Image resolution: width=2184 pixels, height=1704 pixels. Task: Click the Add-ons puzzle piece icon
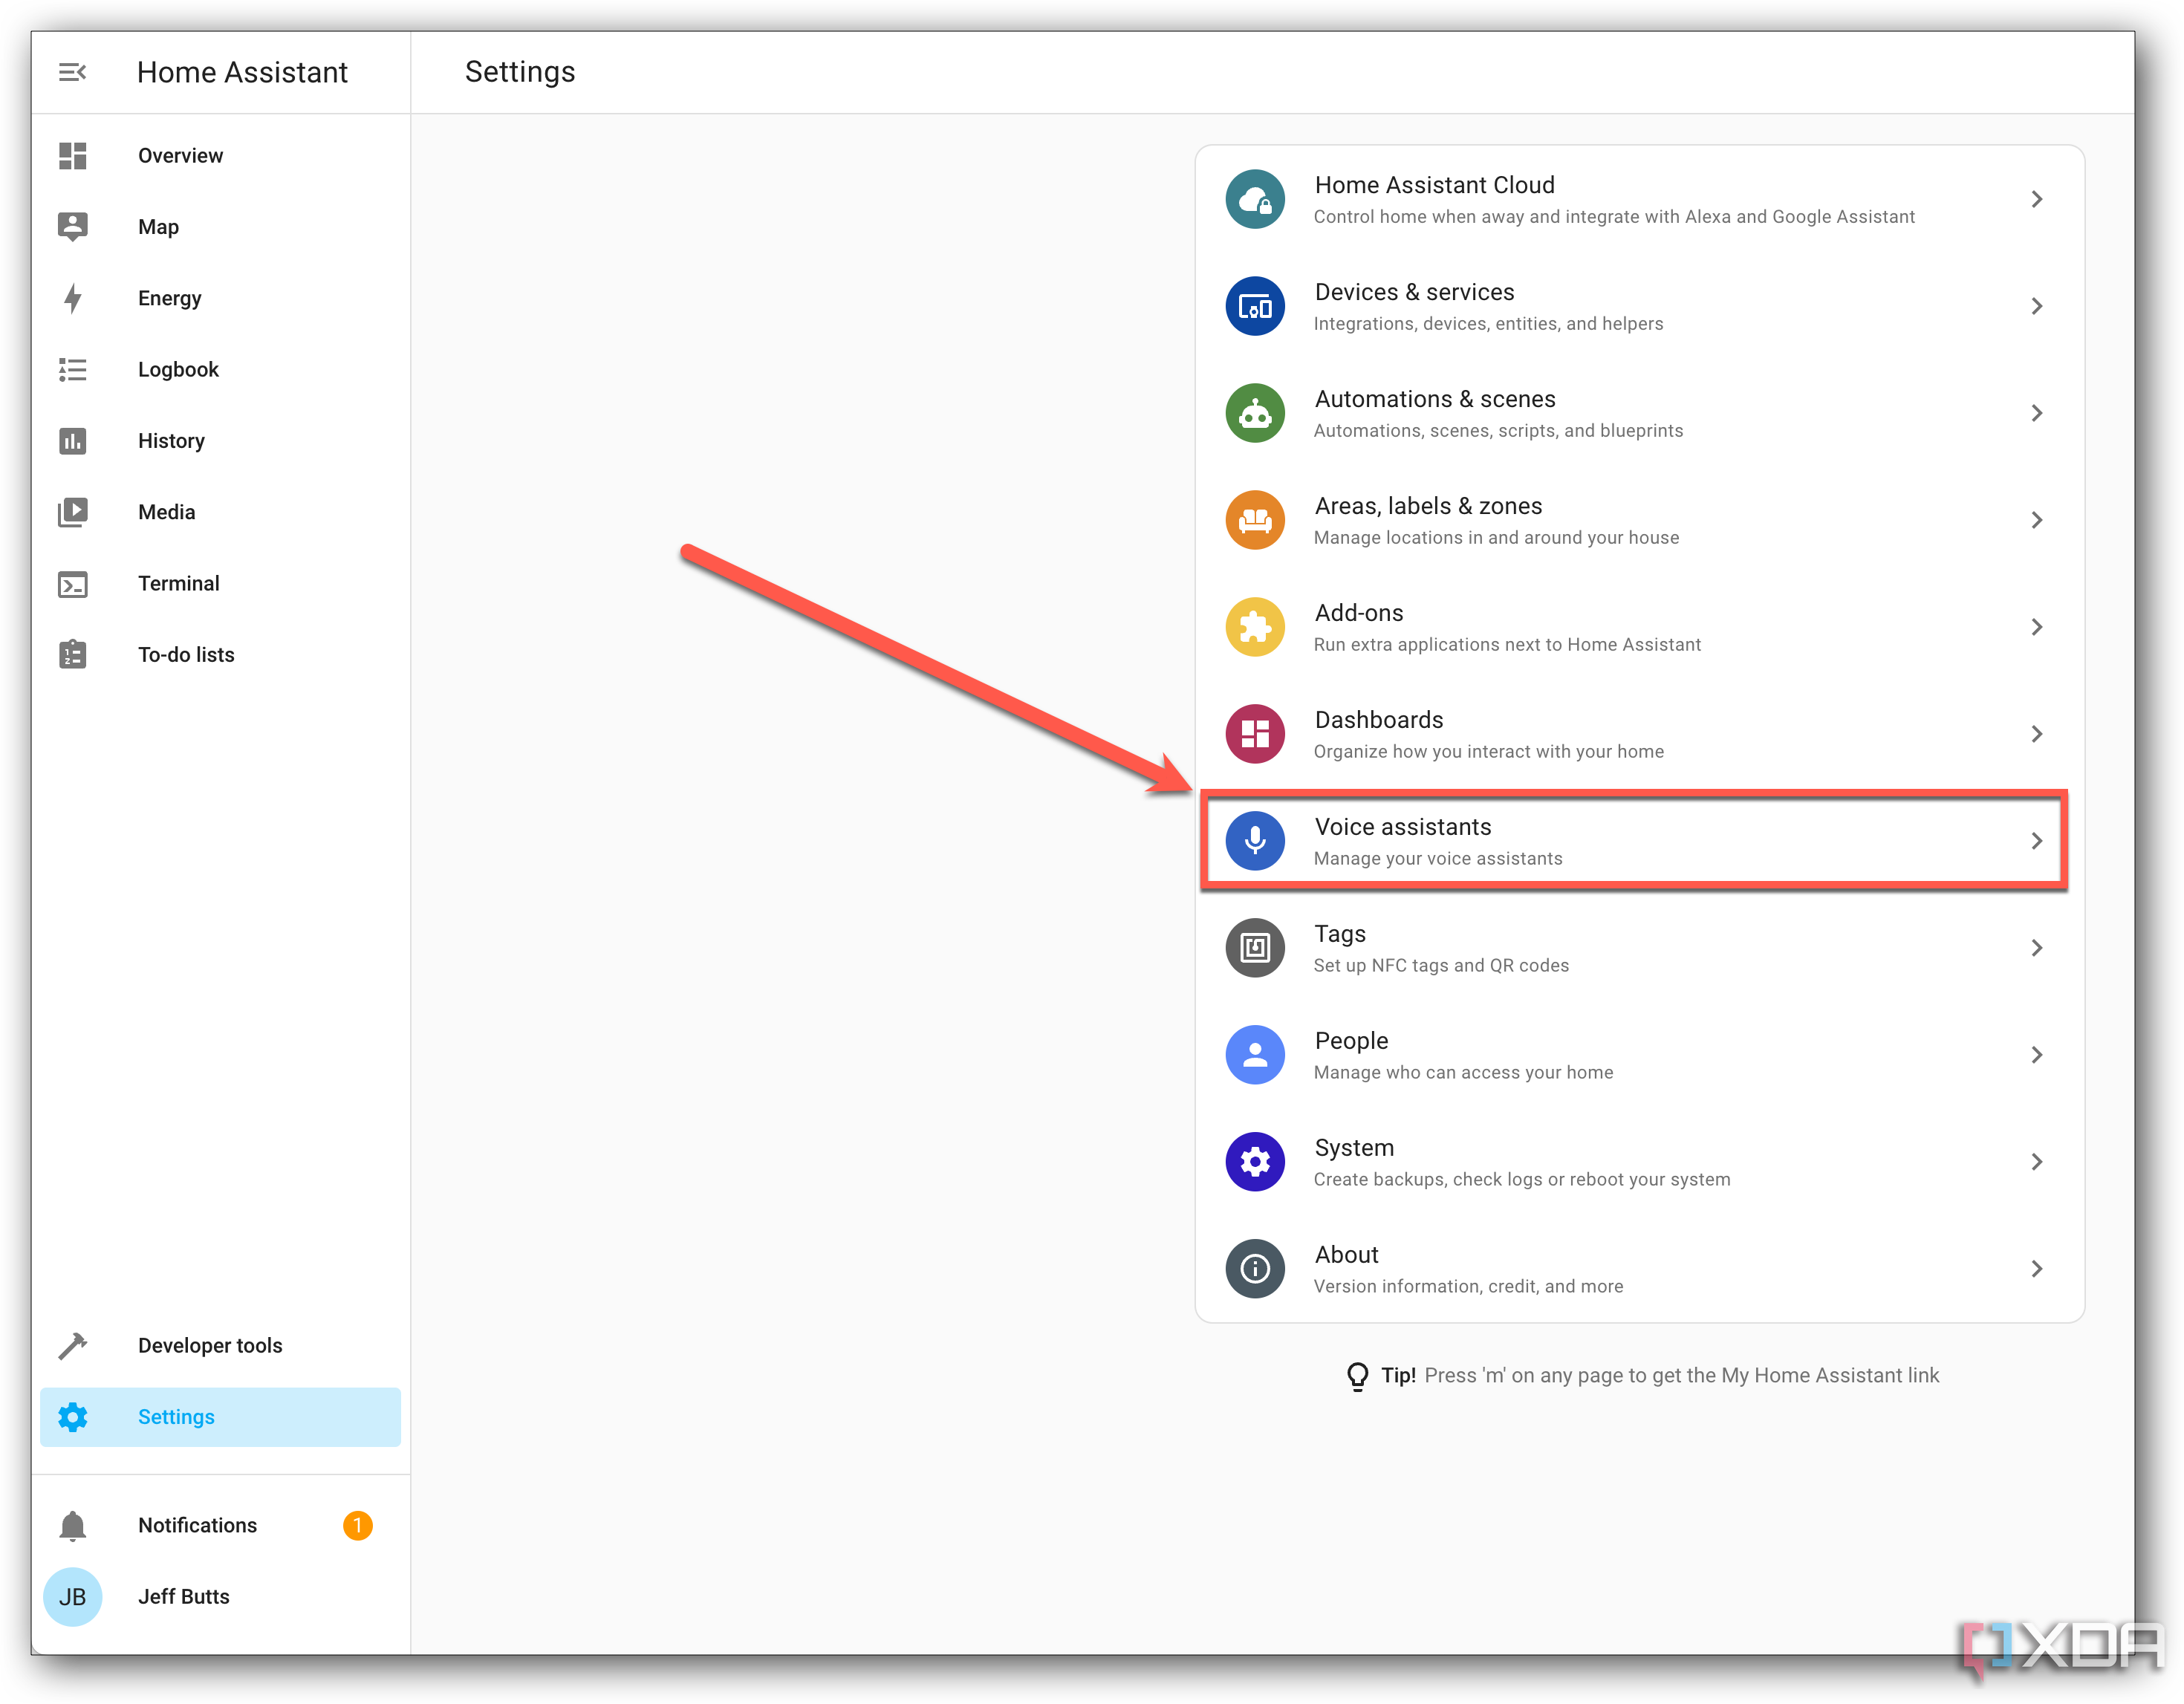[x=1255, y=628]
